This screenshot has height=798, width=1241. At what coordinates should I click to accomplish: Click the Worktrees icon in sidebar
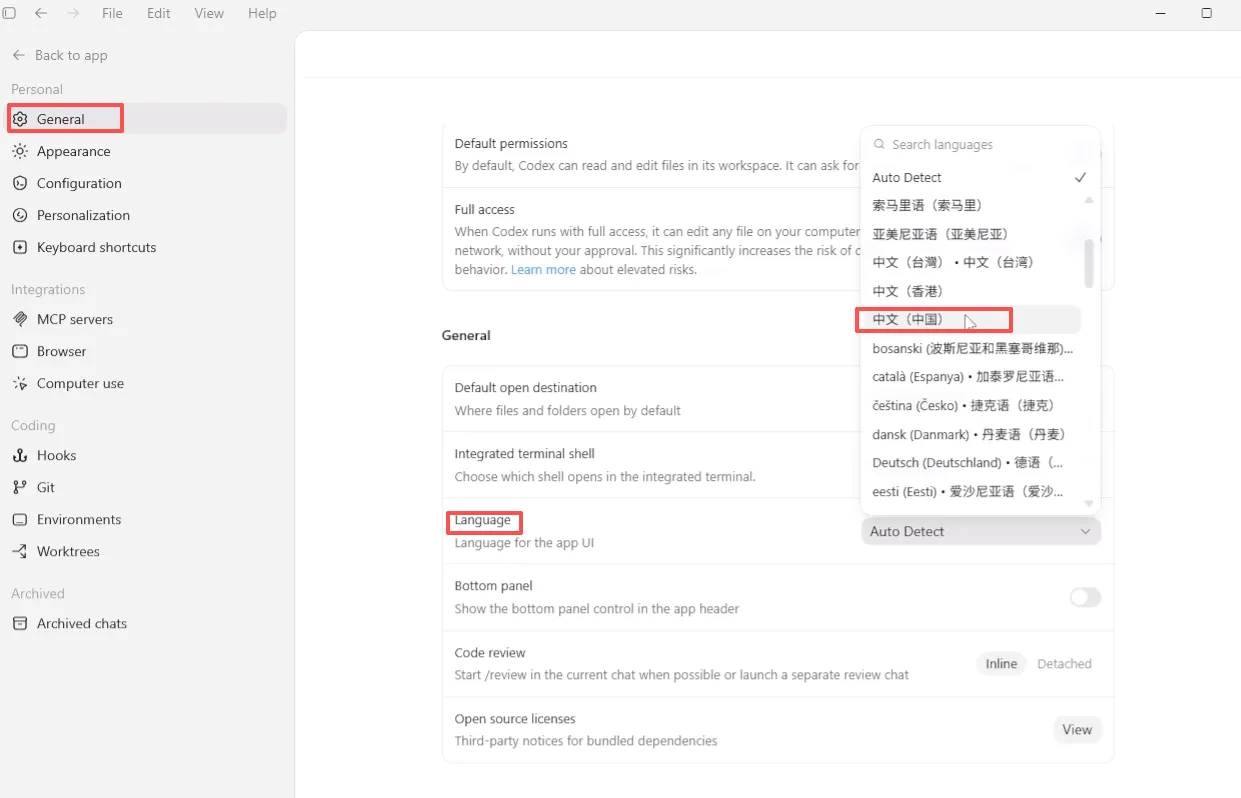(20, 551)
